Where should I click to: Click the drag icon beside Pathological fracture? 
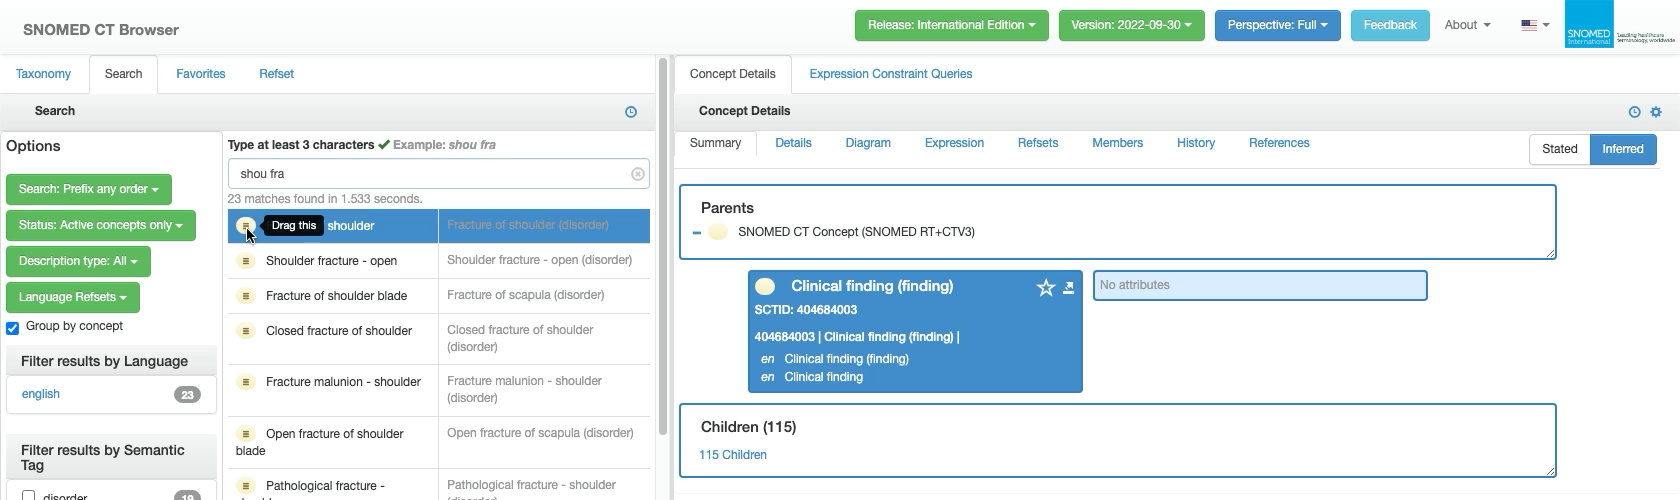(246, 486)
